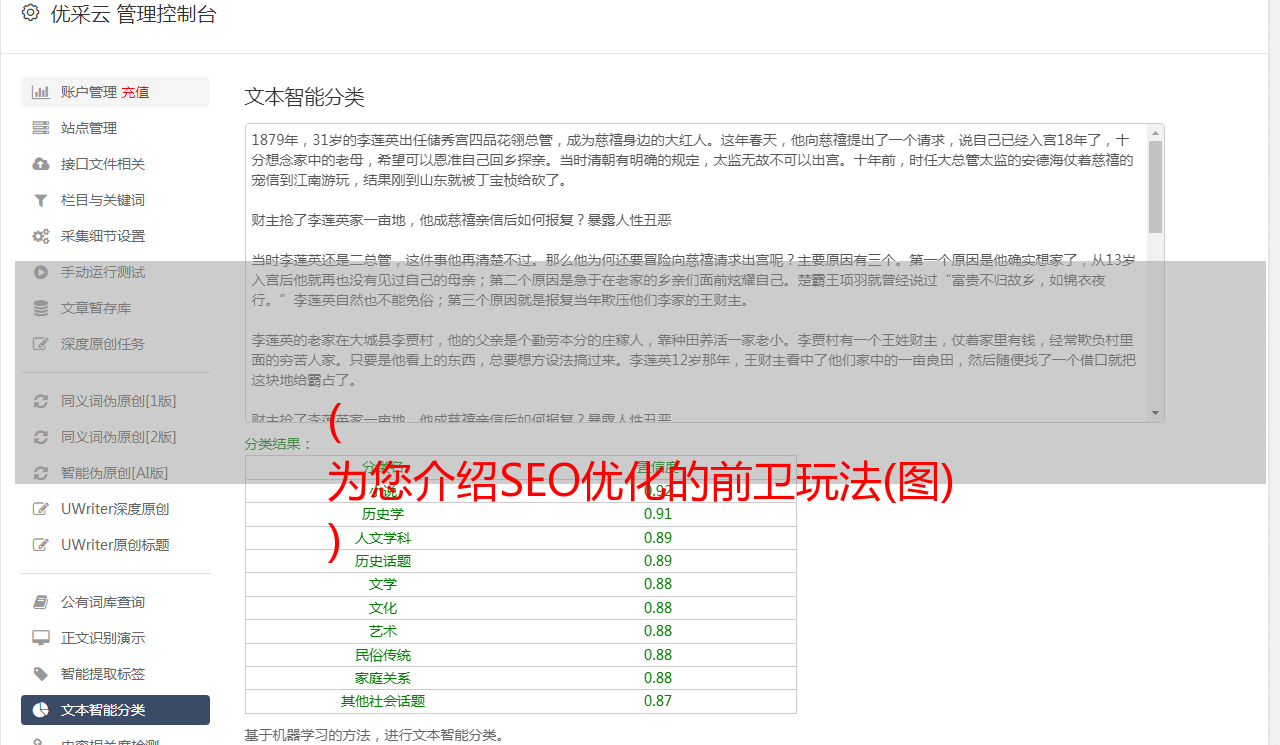The width and height of the screenshot is (1280, 745).
Task: Click the 分类结果 label
Action: tap(279, 444)
